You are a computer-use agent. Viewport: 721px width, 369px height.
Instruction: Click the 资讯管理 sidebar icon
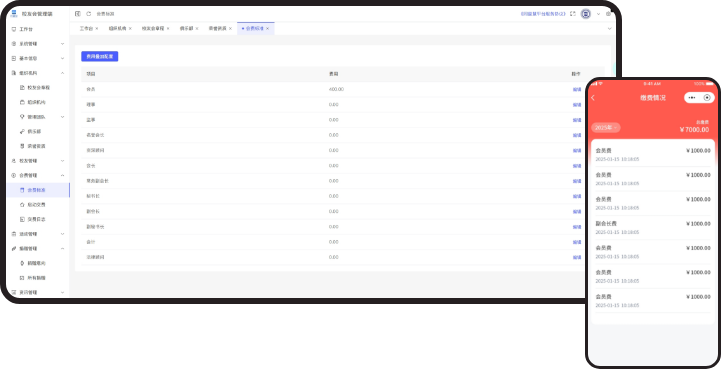click(14, 292)
